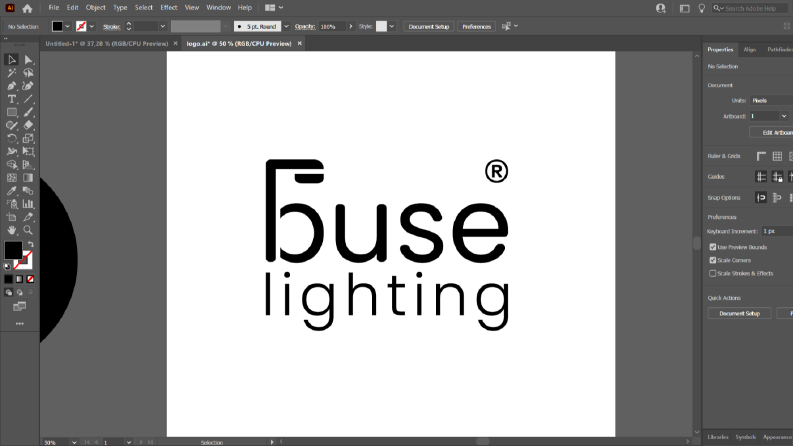Select the Perspective Grid tool

coord(28,164)
